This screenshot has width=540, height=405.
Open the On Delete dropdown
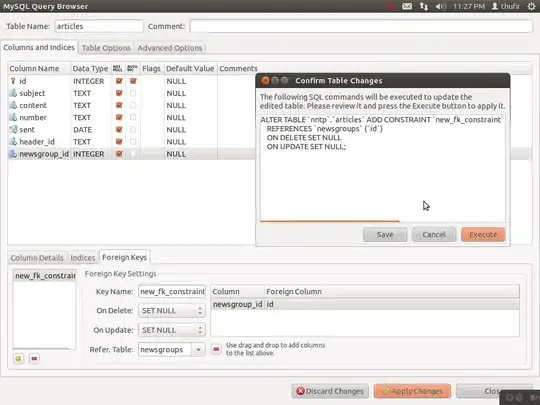(172, 311)
